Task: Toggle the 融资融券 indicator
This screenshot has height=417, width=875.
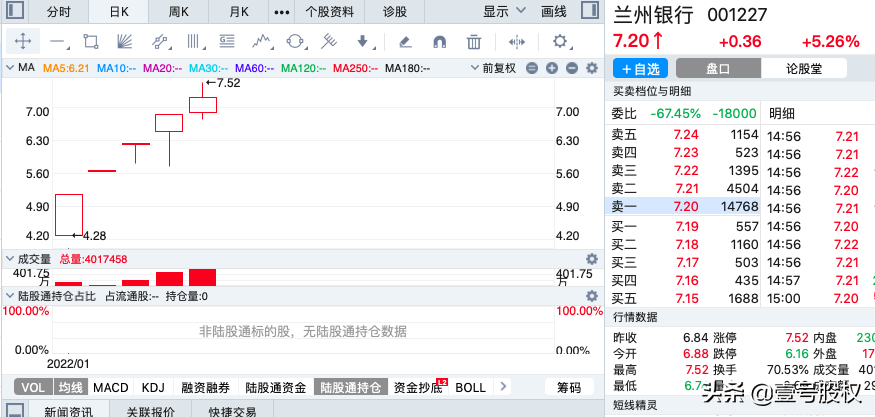Action: [206, 387]
